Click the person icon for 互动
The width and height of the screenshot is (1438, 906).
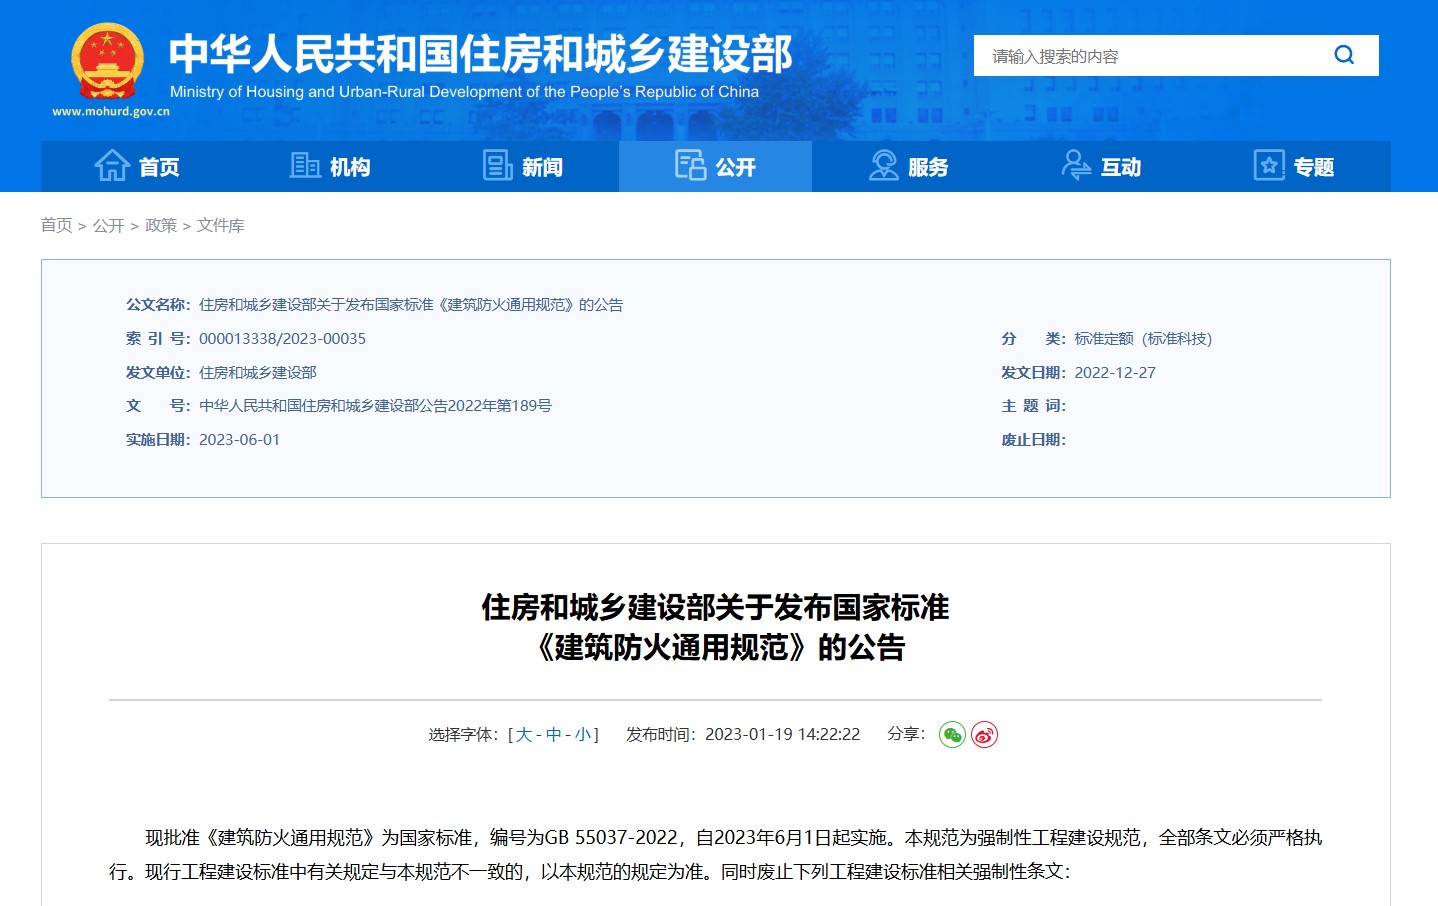pyautogui.click(x=1076, y=166)
